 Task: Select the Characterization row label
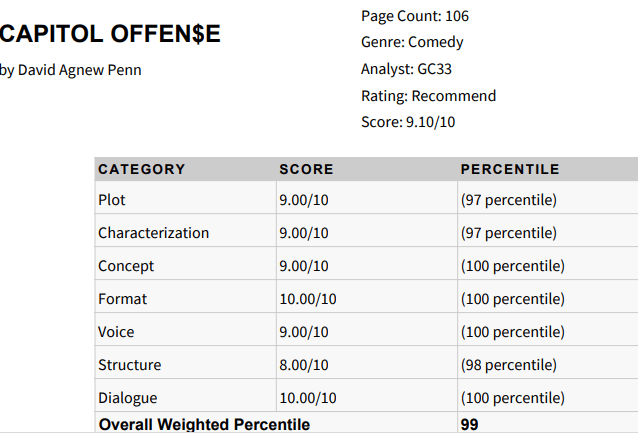[154, 233]
